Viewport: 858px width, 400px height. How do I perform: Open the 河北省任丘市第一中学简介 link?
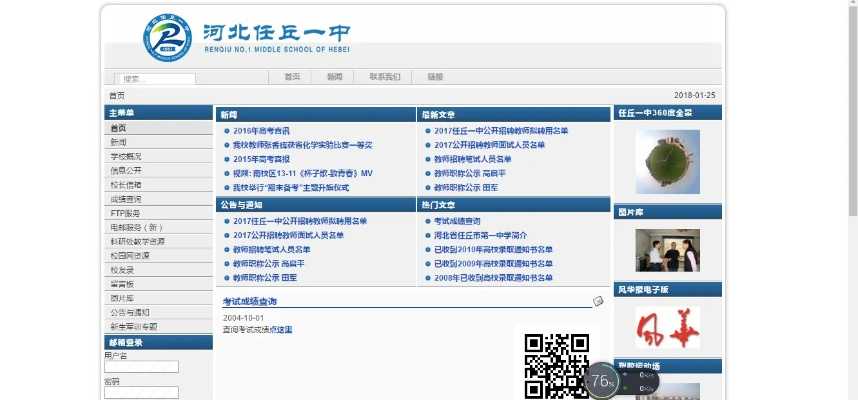point(481,235)
